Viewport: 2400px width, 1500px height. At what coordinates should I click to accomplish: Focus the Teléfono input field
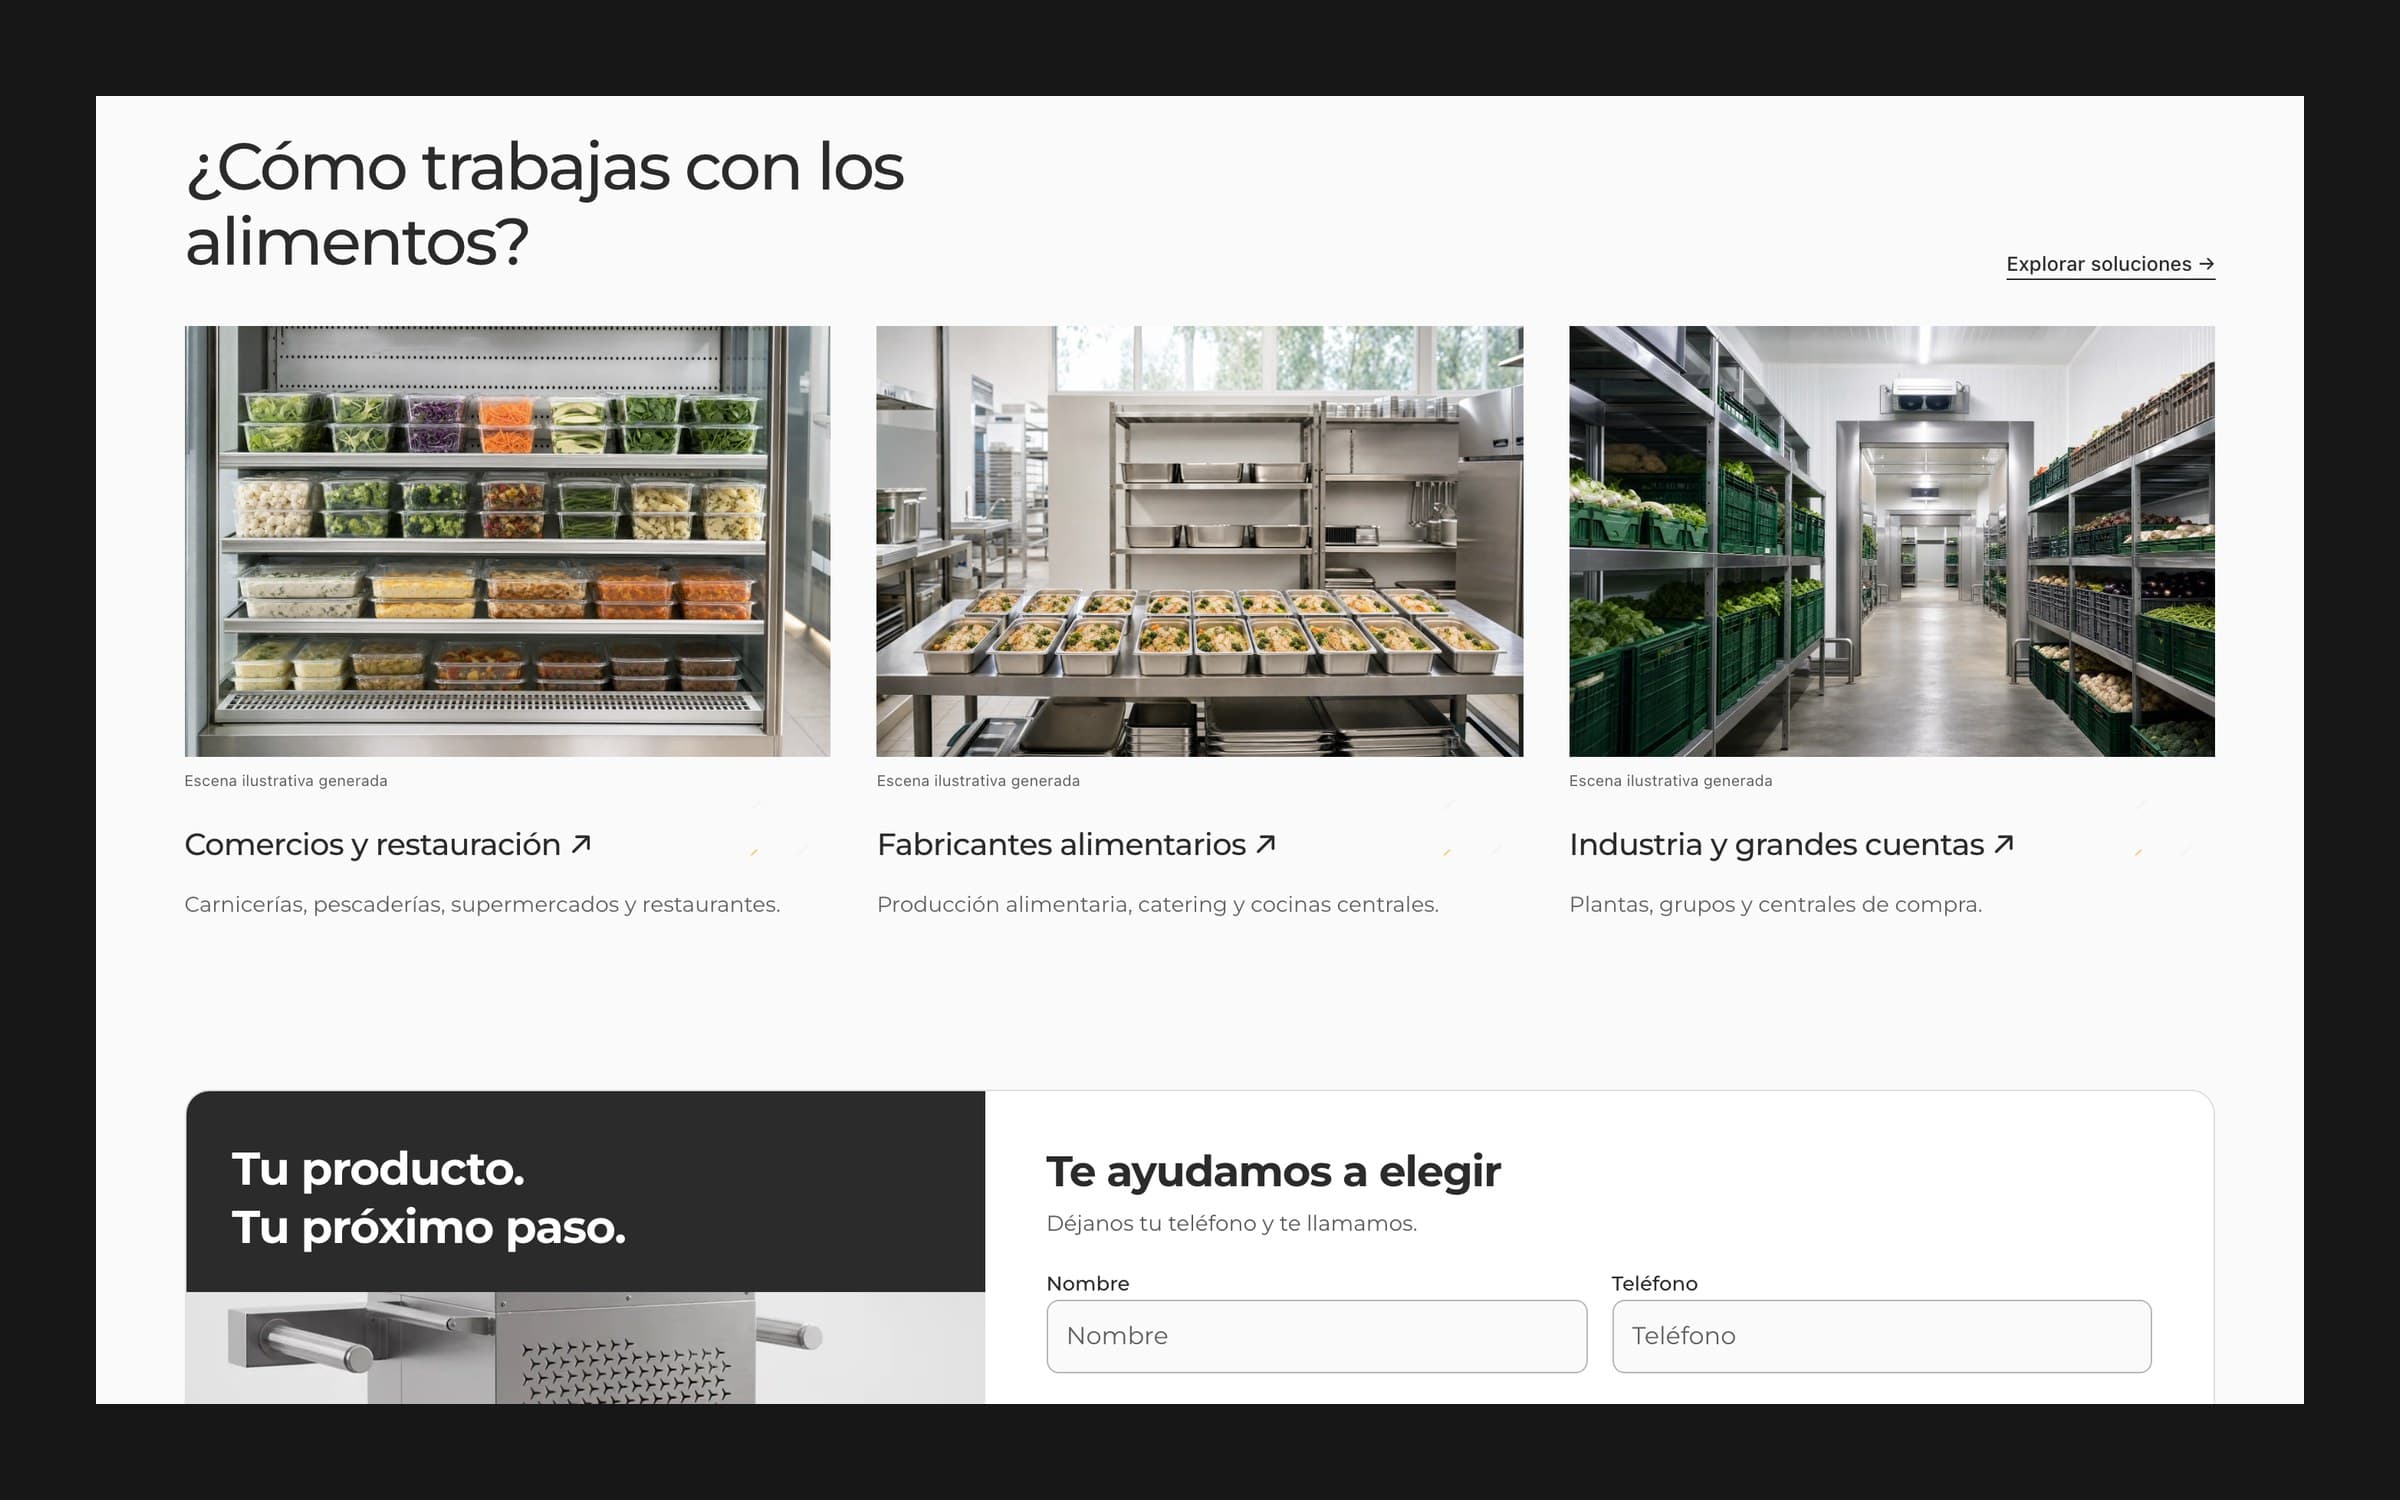pyautogui.click(x=1881, y=1336)
